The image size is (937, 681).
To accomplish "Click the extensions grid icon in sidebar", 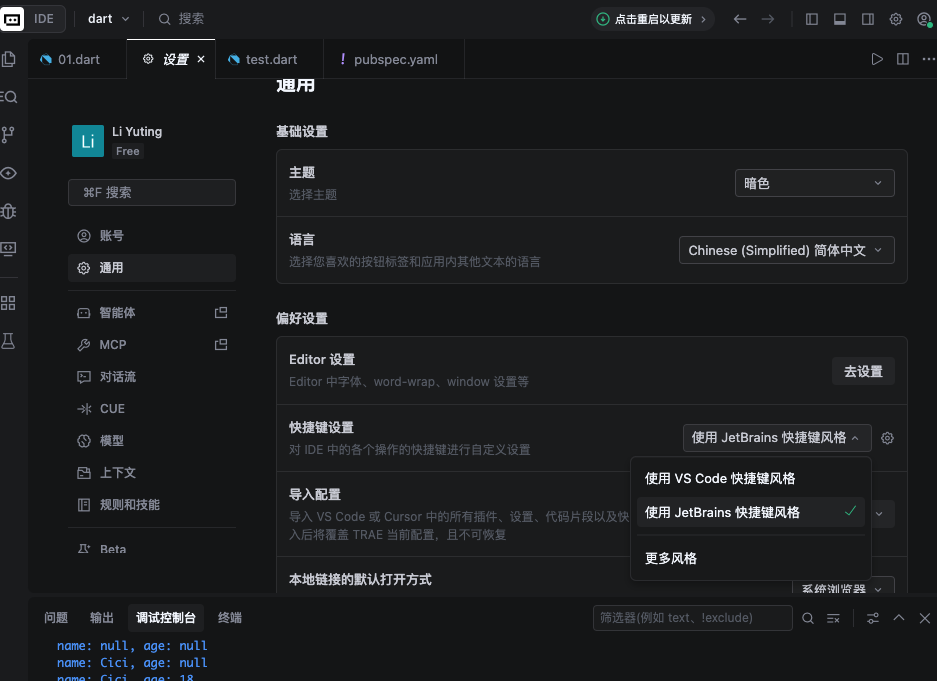I will pyautogui.click(x=9, y=302).
